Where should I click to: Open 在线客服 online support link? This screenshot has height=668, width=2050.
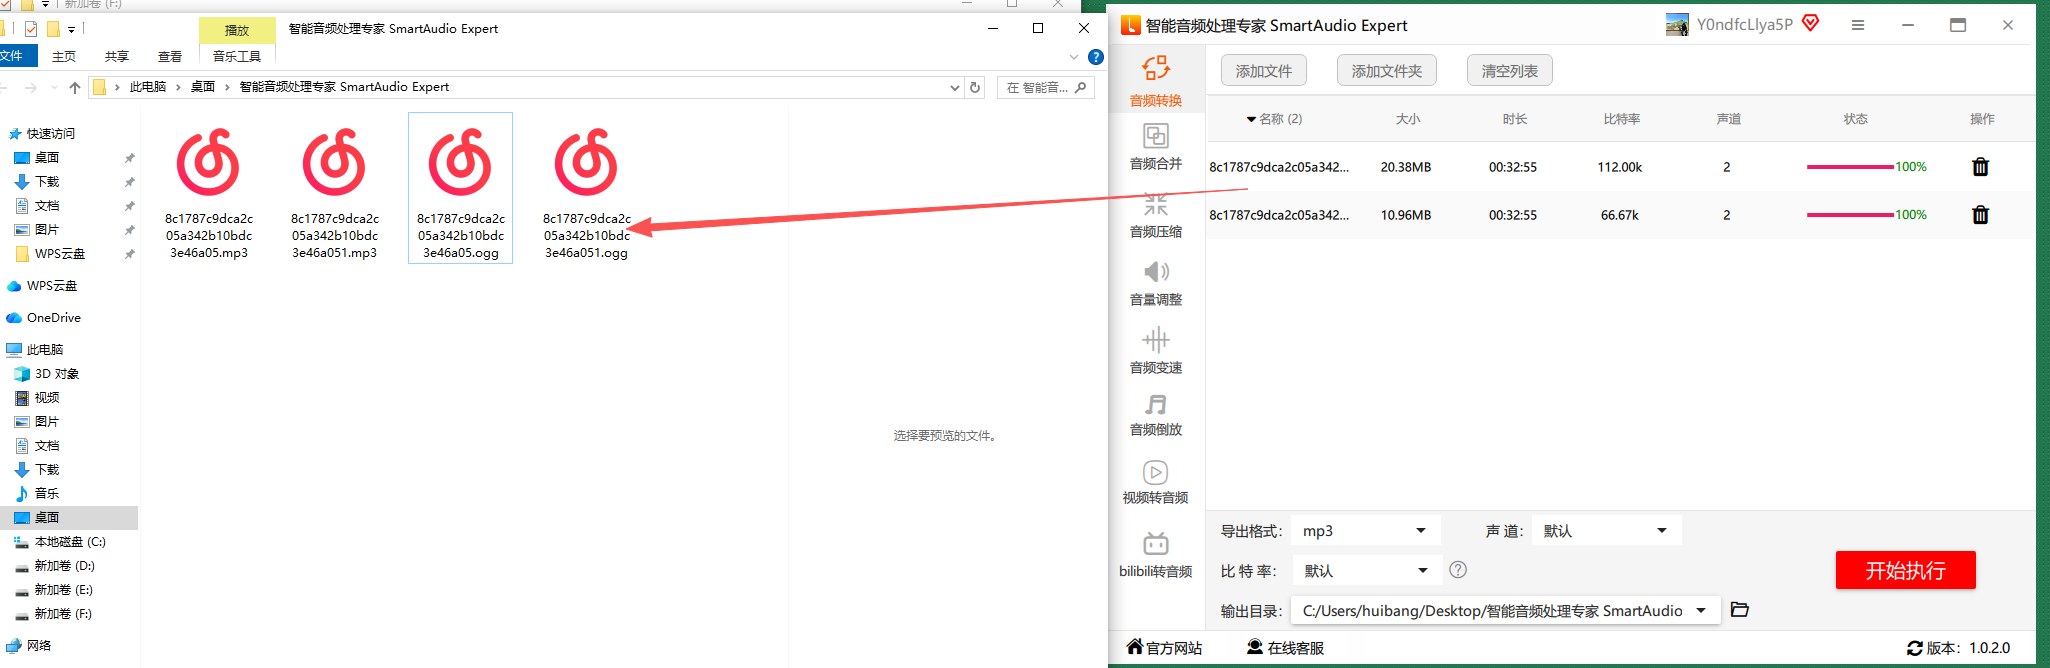(1285, 648)
